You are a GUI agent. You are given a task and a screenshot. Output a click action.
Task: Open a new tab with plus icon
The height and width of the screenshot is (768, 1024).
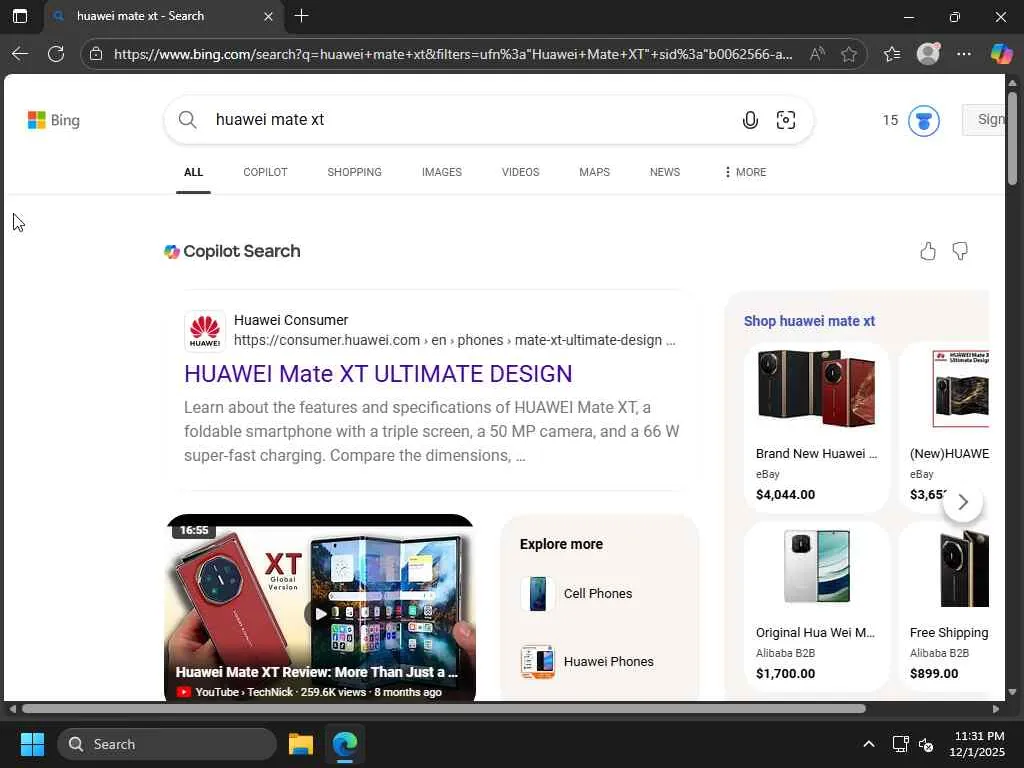click(302, 16)
